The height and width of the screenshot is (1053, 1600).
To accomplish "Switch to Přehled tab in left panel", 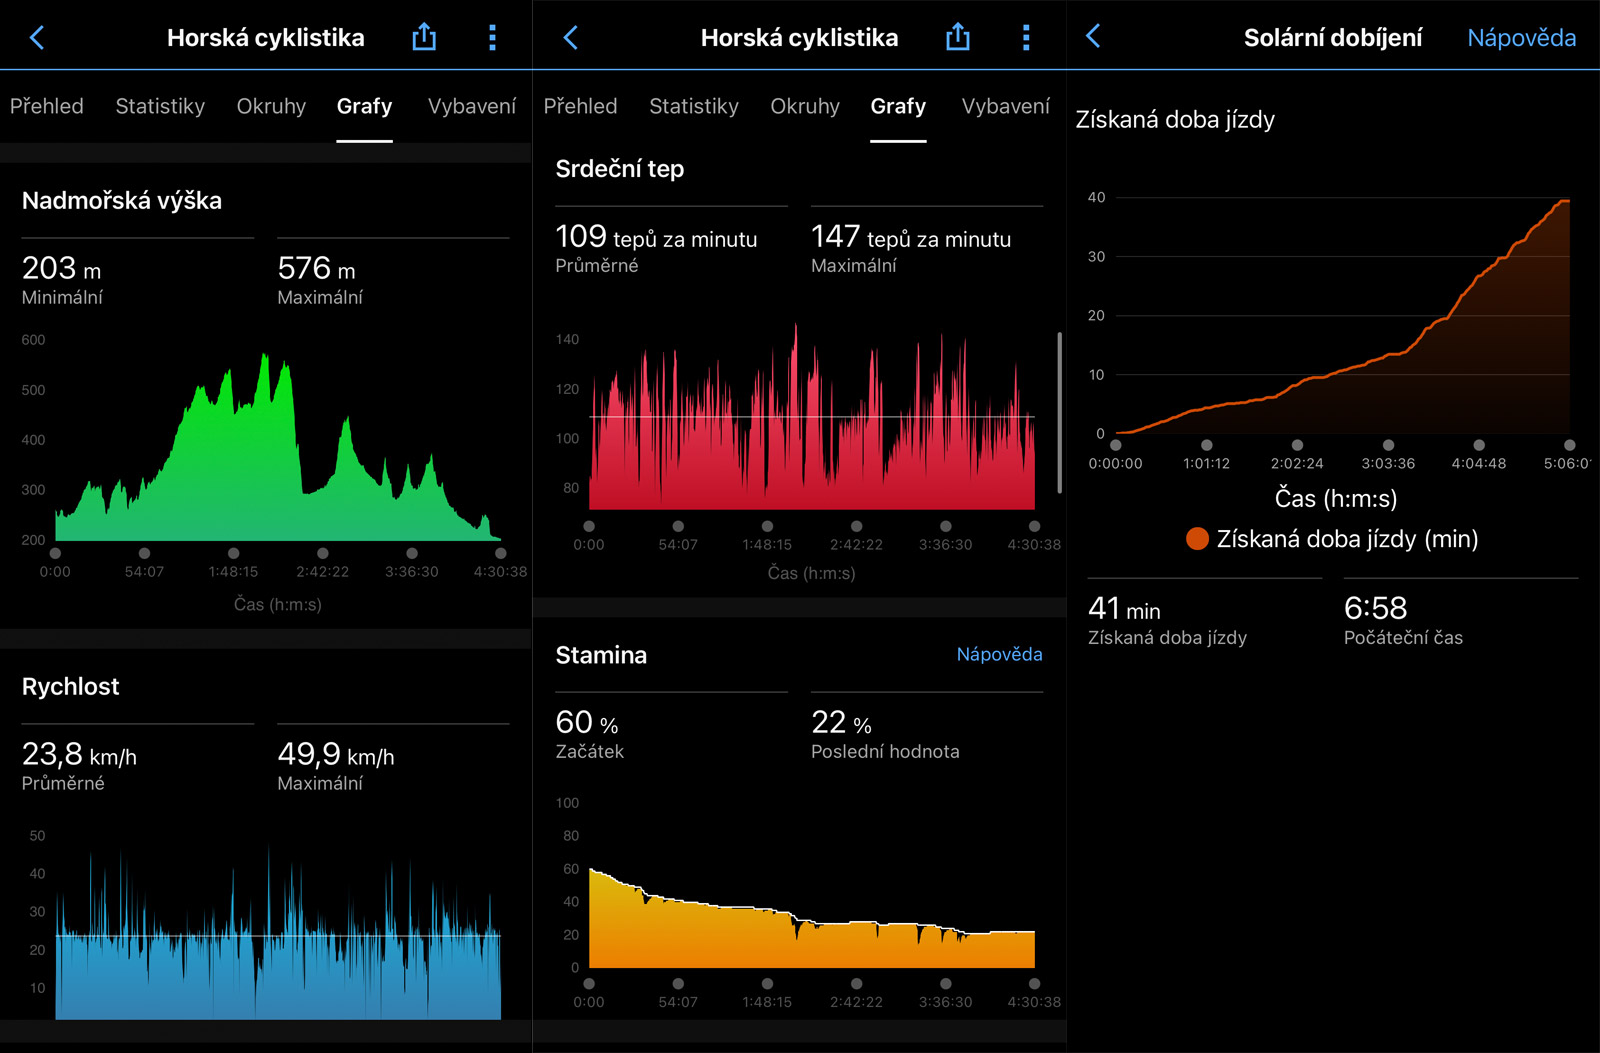I will pos(47,106).
